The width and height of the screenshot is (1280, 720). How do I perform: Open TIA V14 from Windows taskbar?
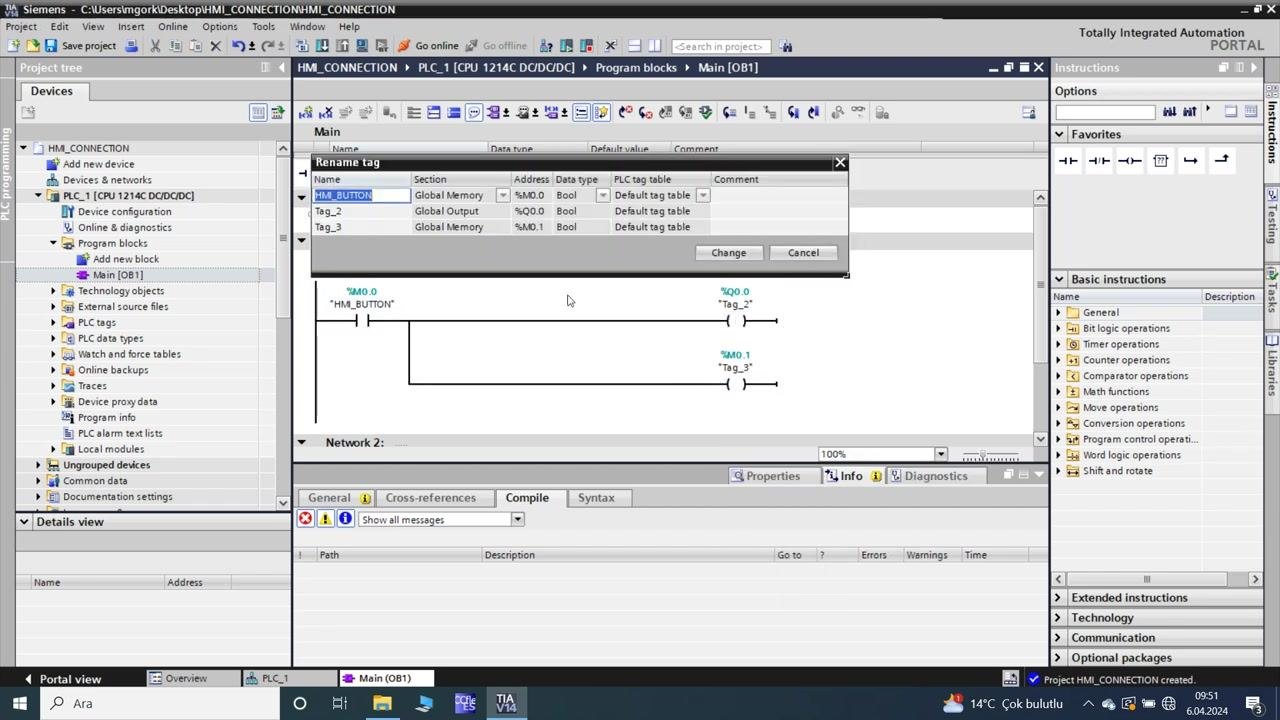[x=505, y=703]
